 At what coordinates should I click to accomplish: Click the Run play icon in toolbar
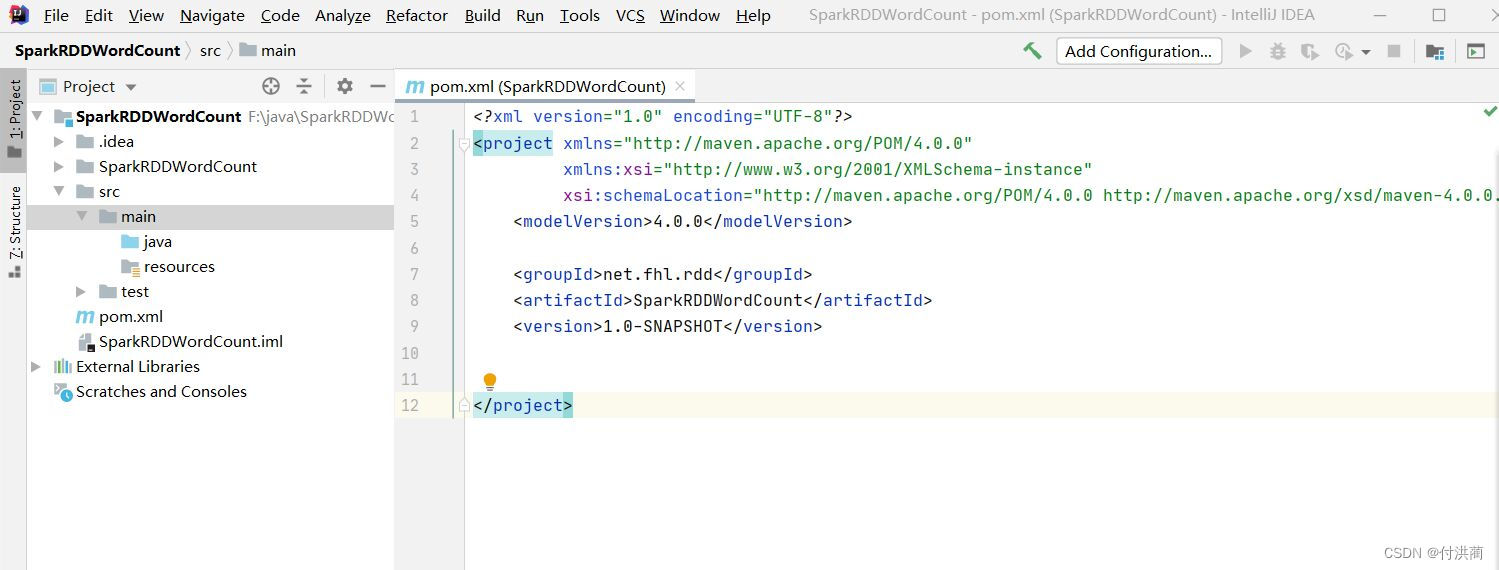coord(1245,51)
